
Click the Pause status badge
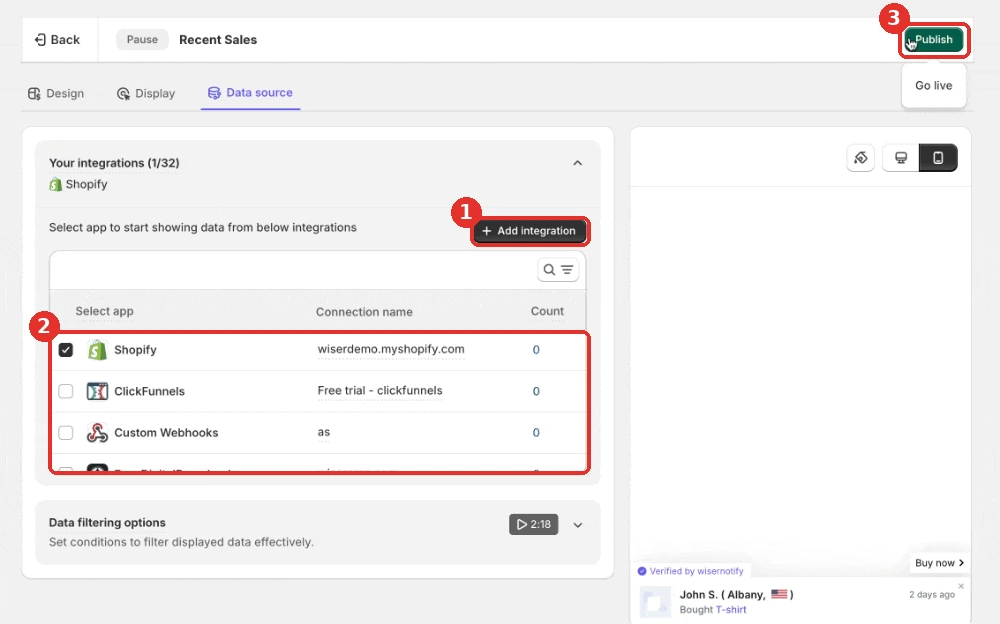pos(142,40)
